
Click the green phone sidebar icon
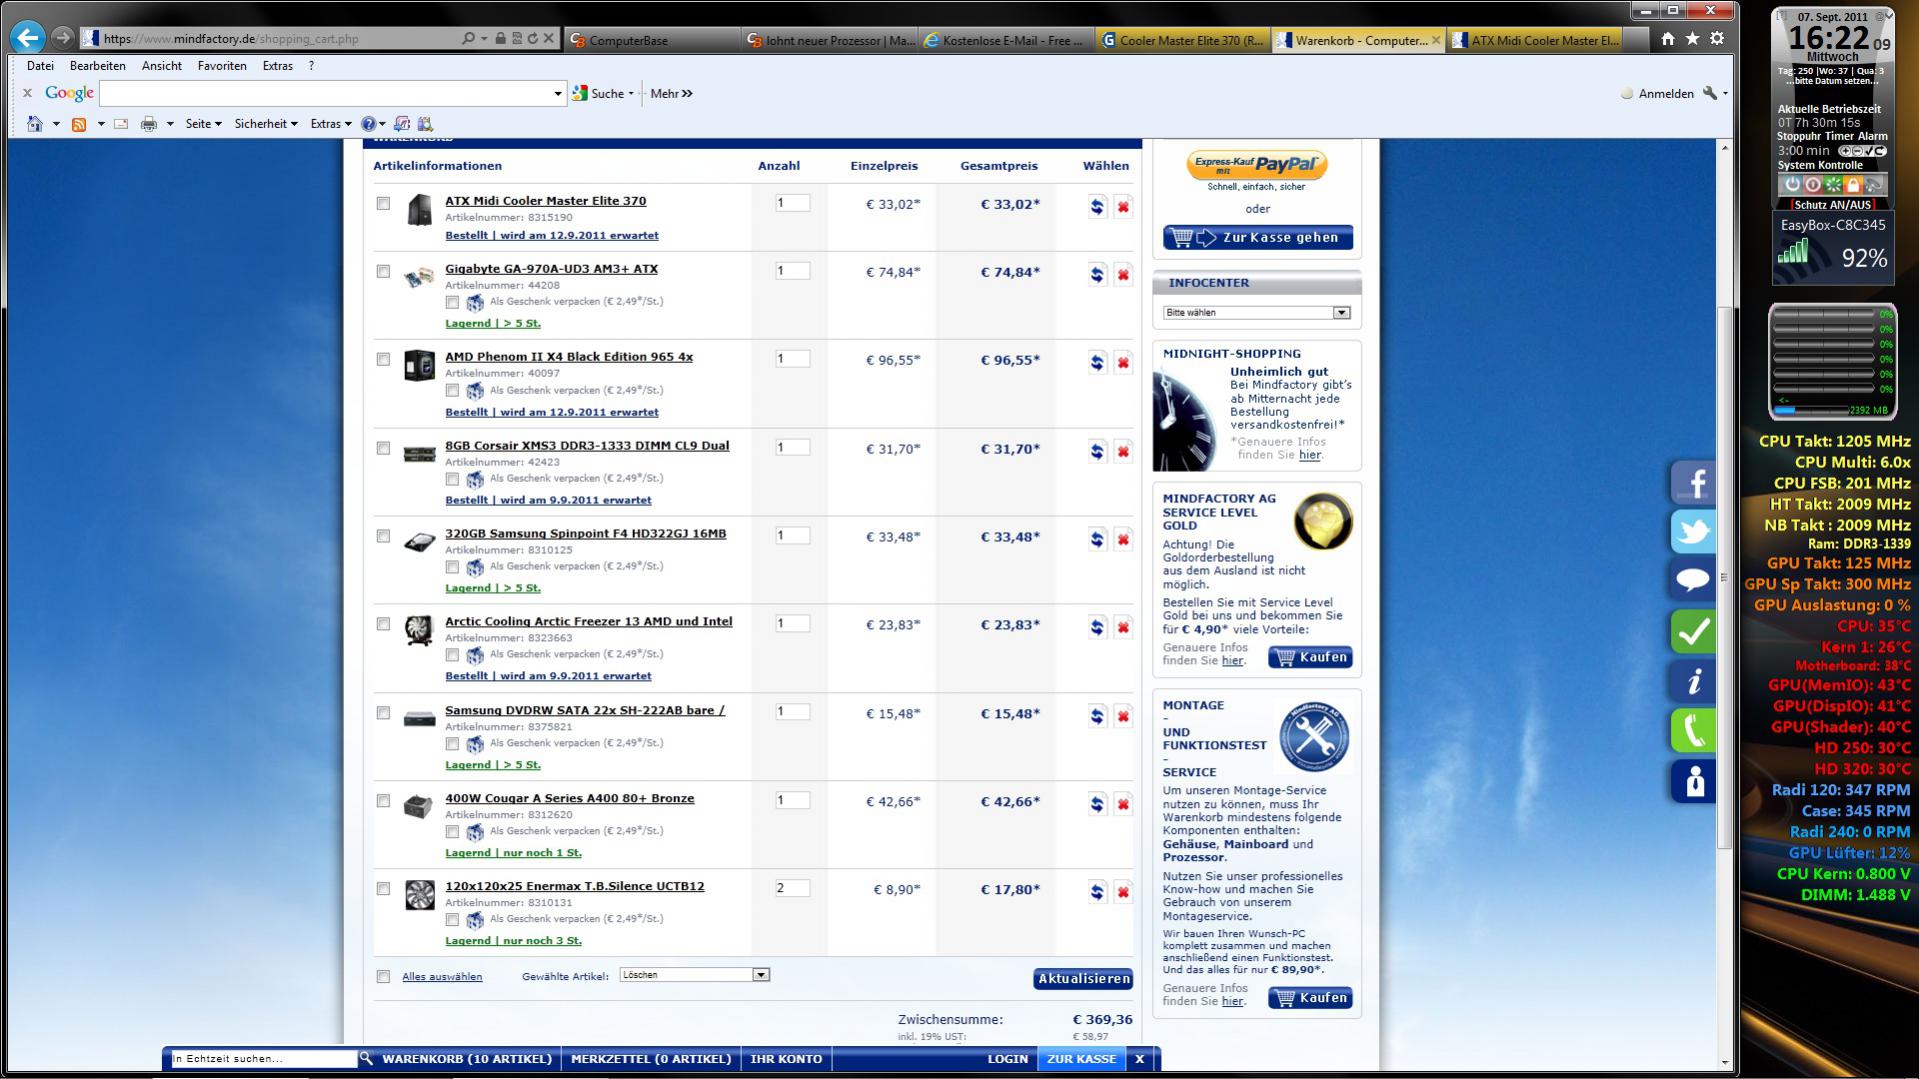click(1693, 731)
